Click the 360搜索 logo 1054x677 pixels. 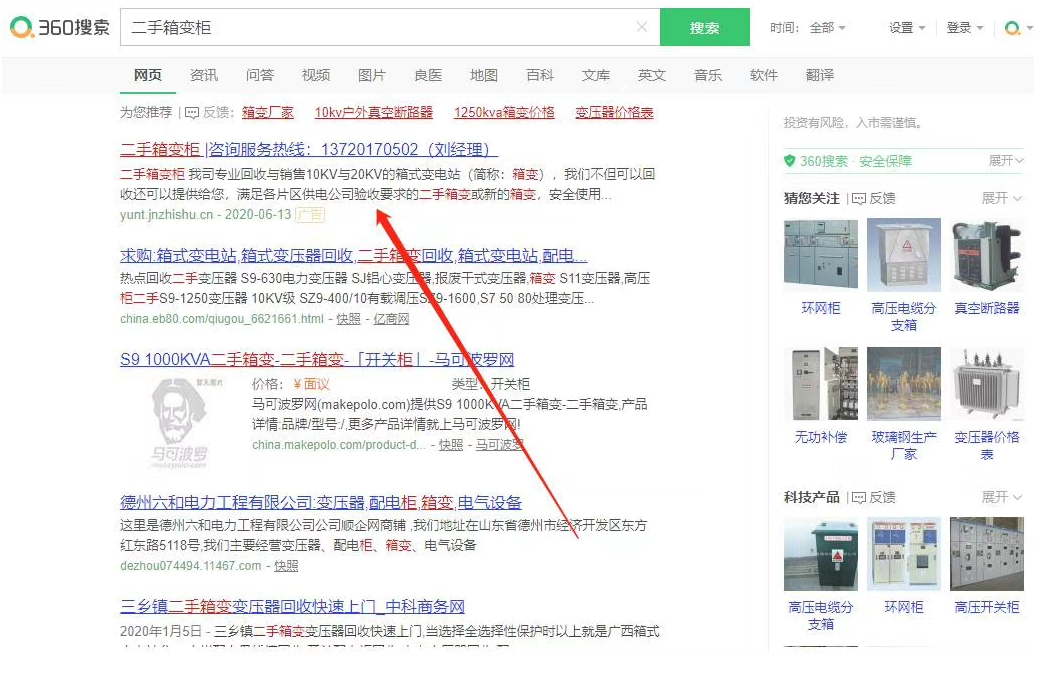59,28
